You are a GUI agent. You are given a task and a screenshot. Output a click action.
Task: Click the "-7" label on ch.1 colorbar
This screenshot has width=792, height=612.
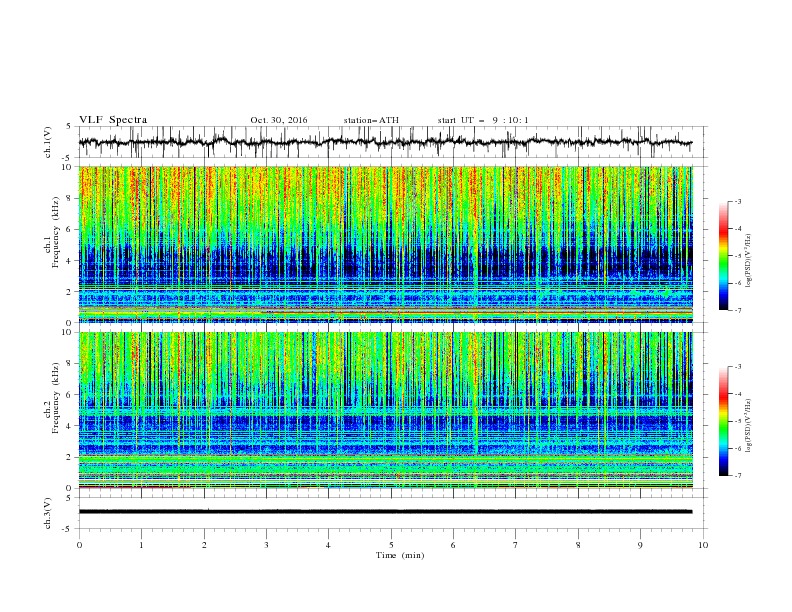(738, 310)
